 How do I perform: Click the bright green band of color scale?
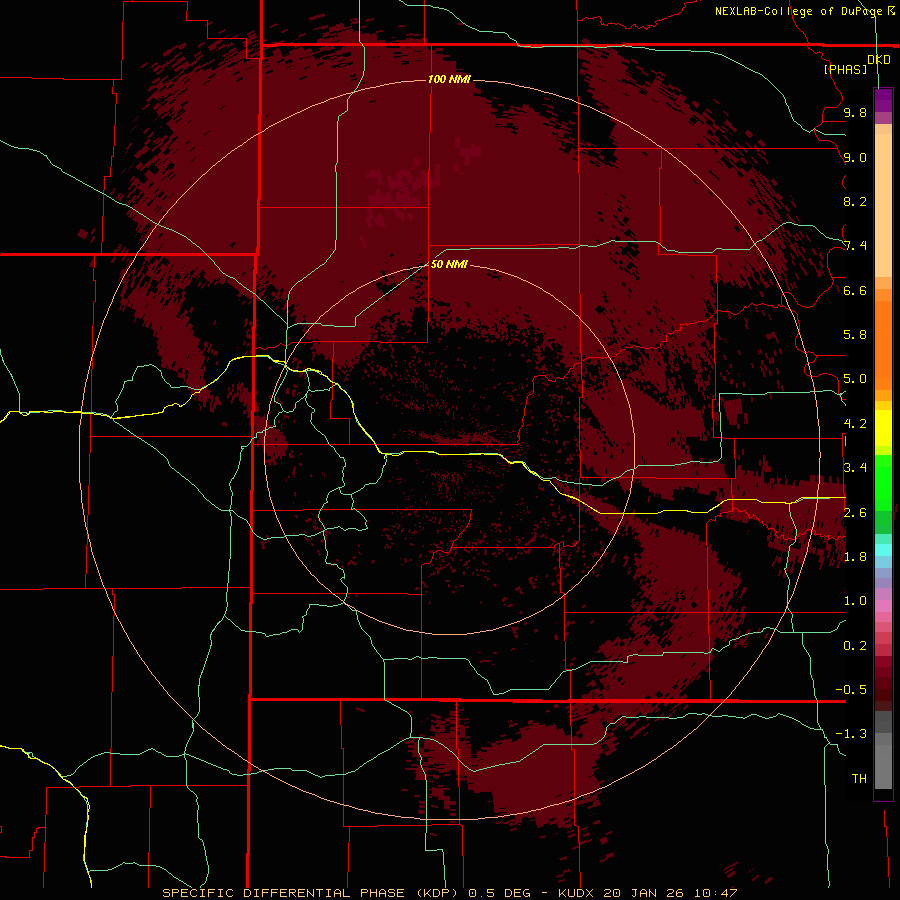click(883, 482)
